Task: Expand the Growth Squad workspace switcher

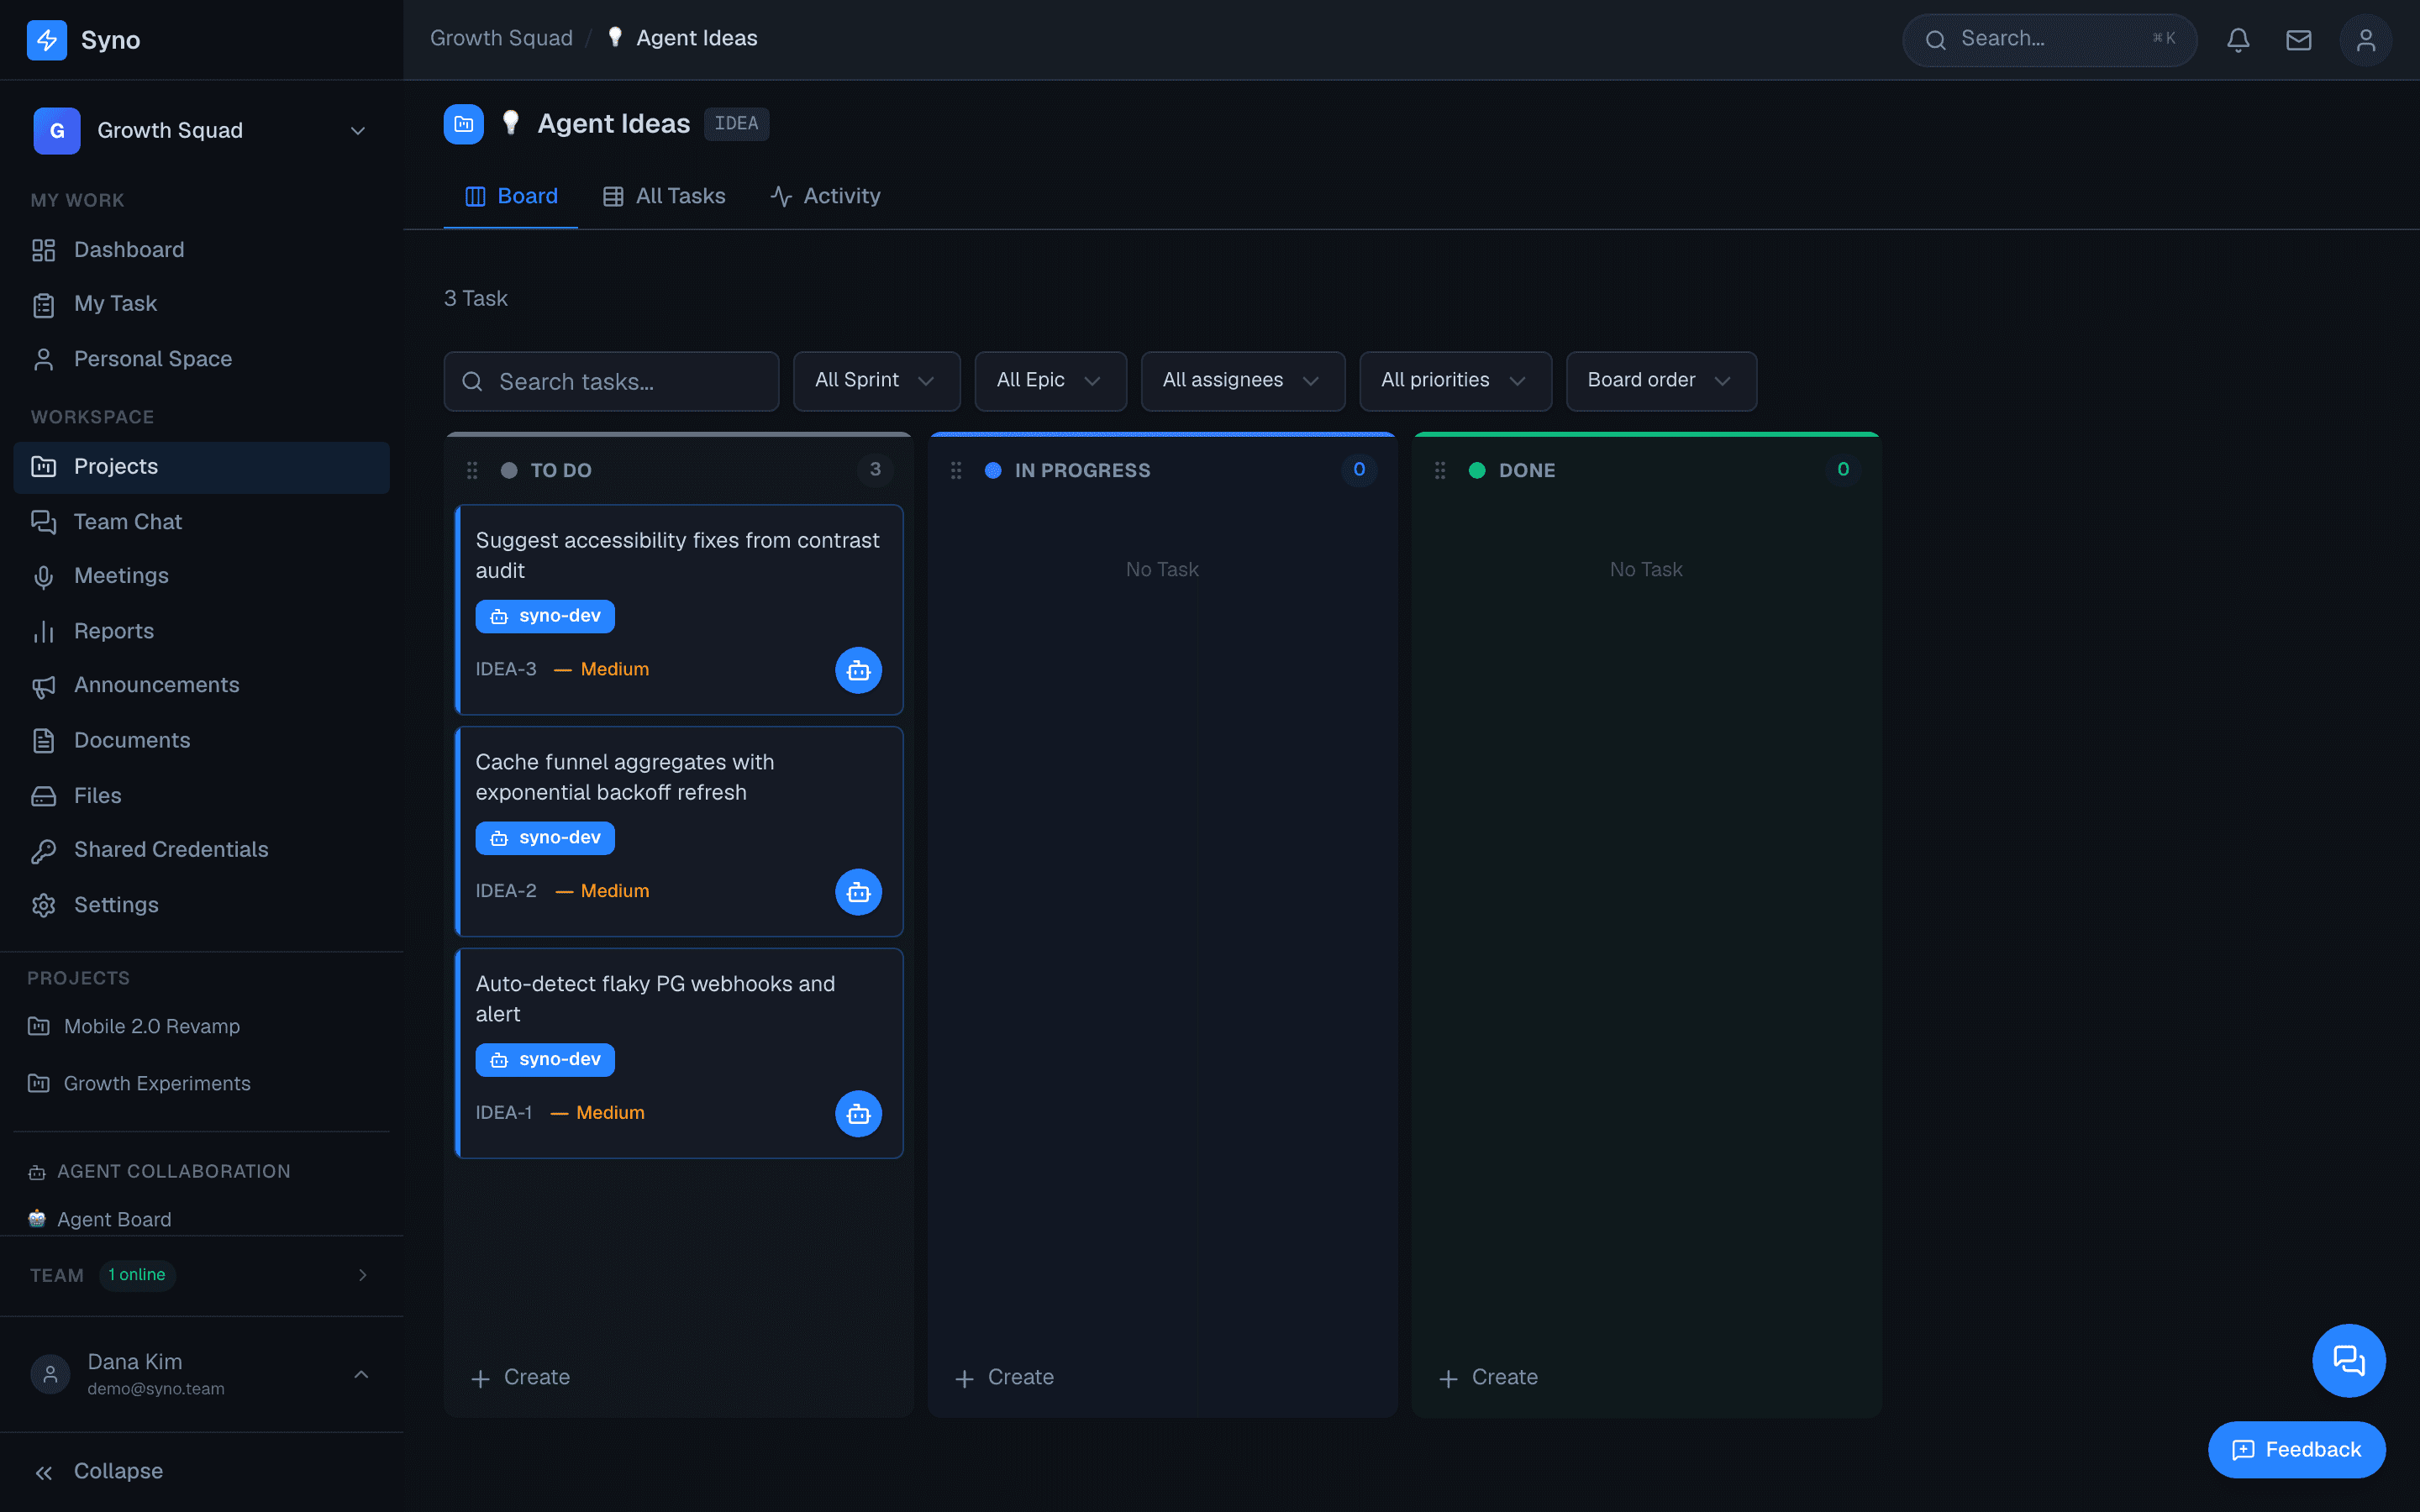Action: pyautogui.click(x=202, y=131)
